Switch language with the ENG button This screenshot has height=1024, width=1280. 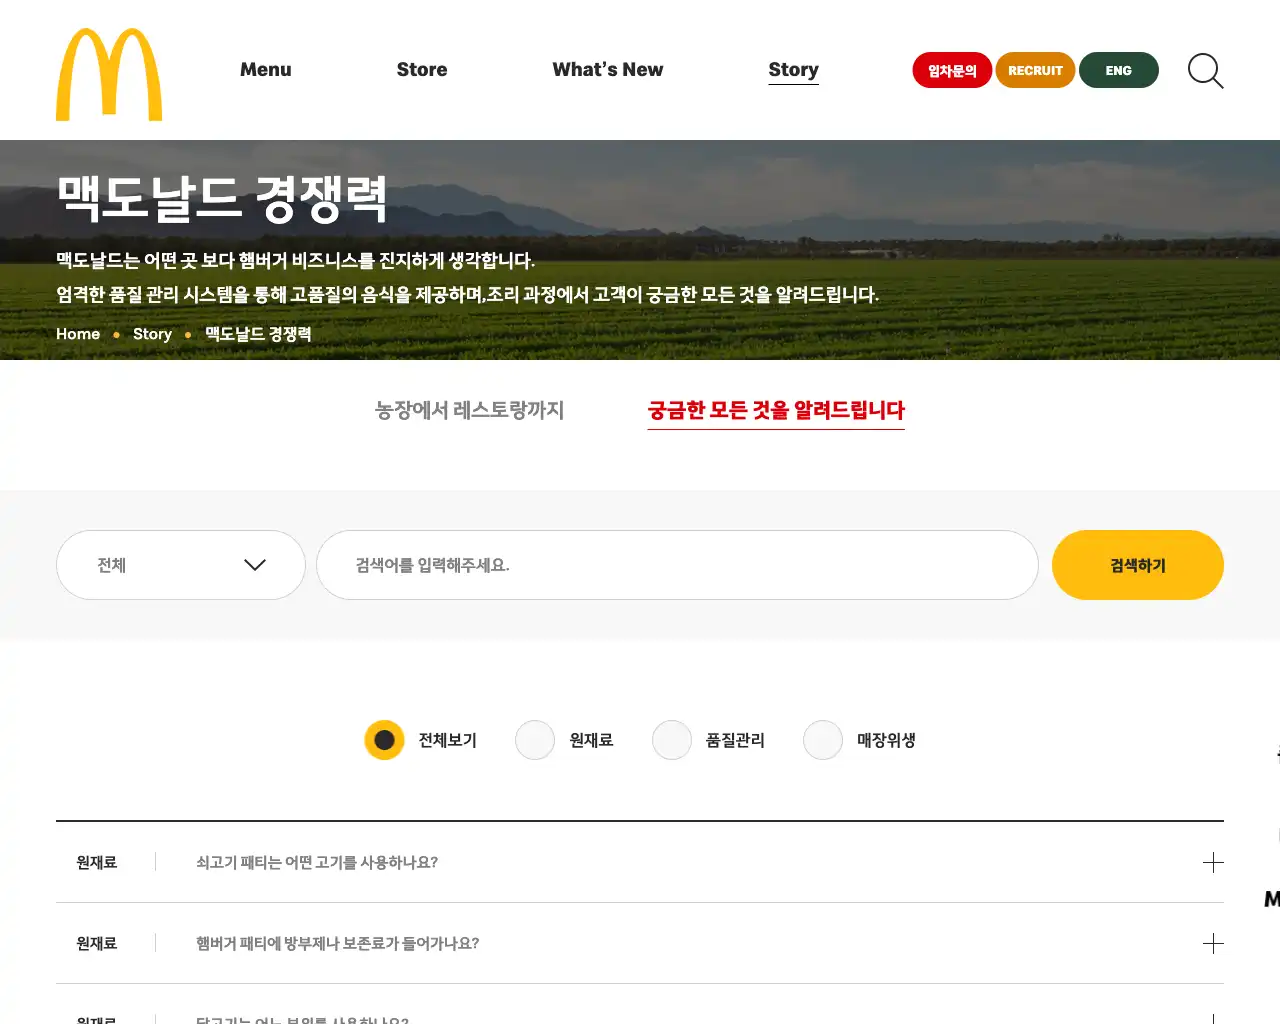[x=1119, y=70]
